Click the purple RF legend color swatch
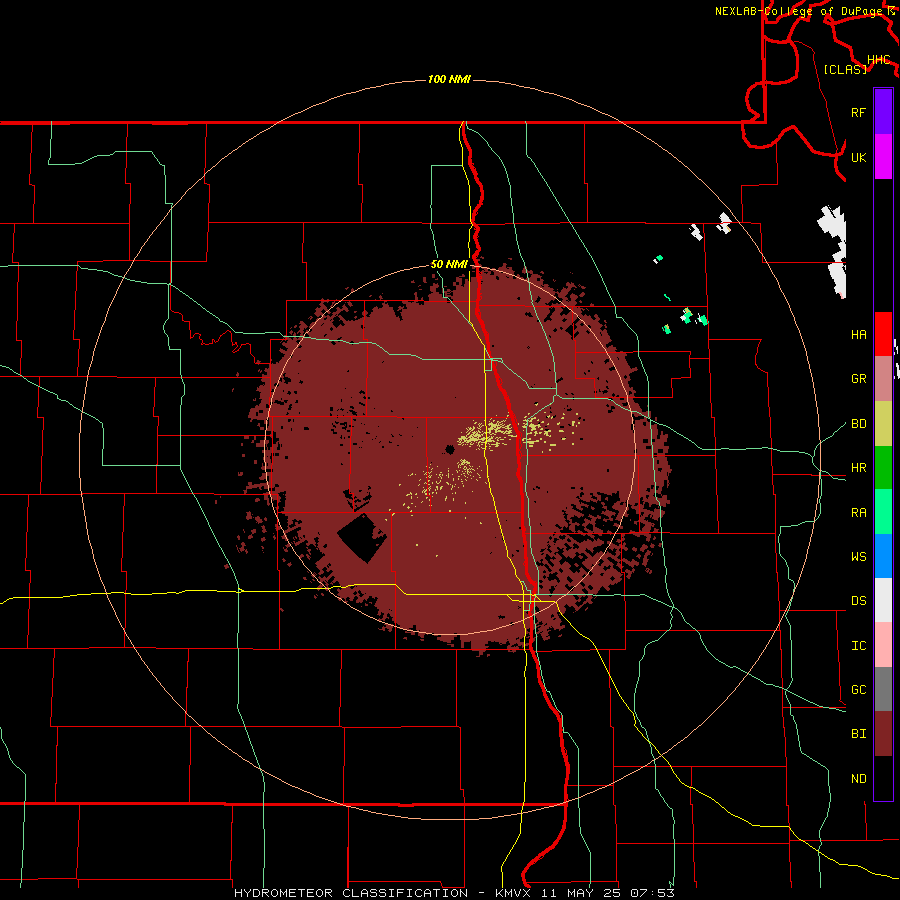The image size is (900, 900). (883, 112)
